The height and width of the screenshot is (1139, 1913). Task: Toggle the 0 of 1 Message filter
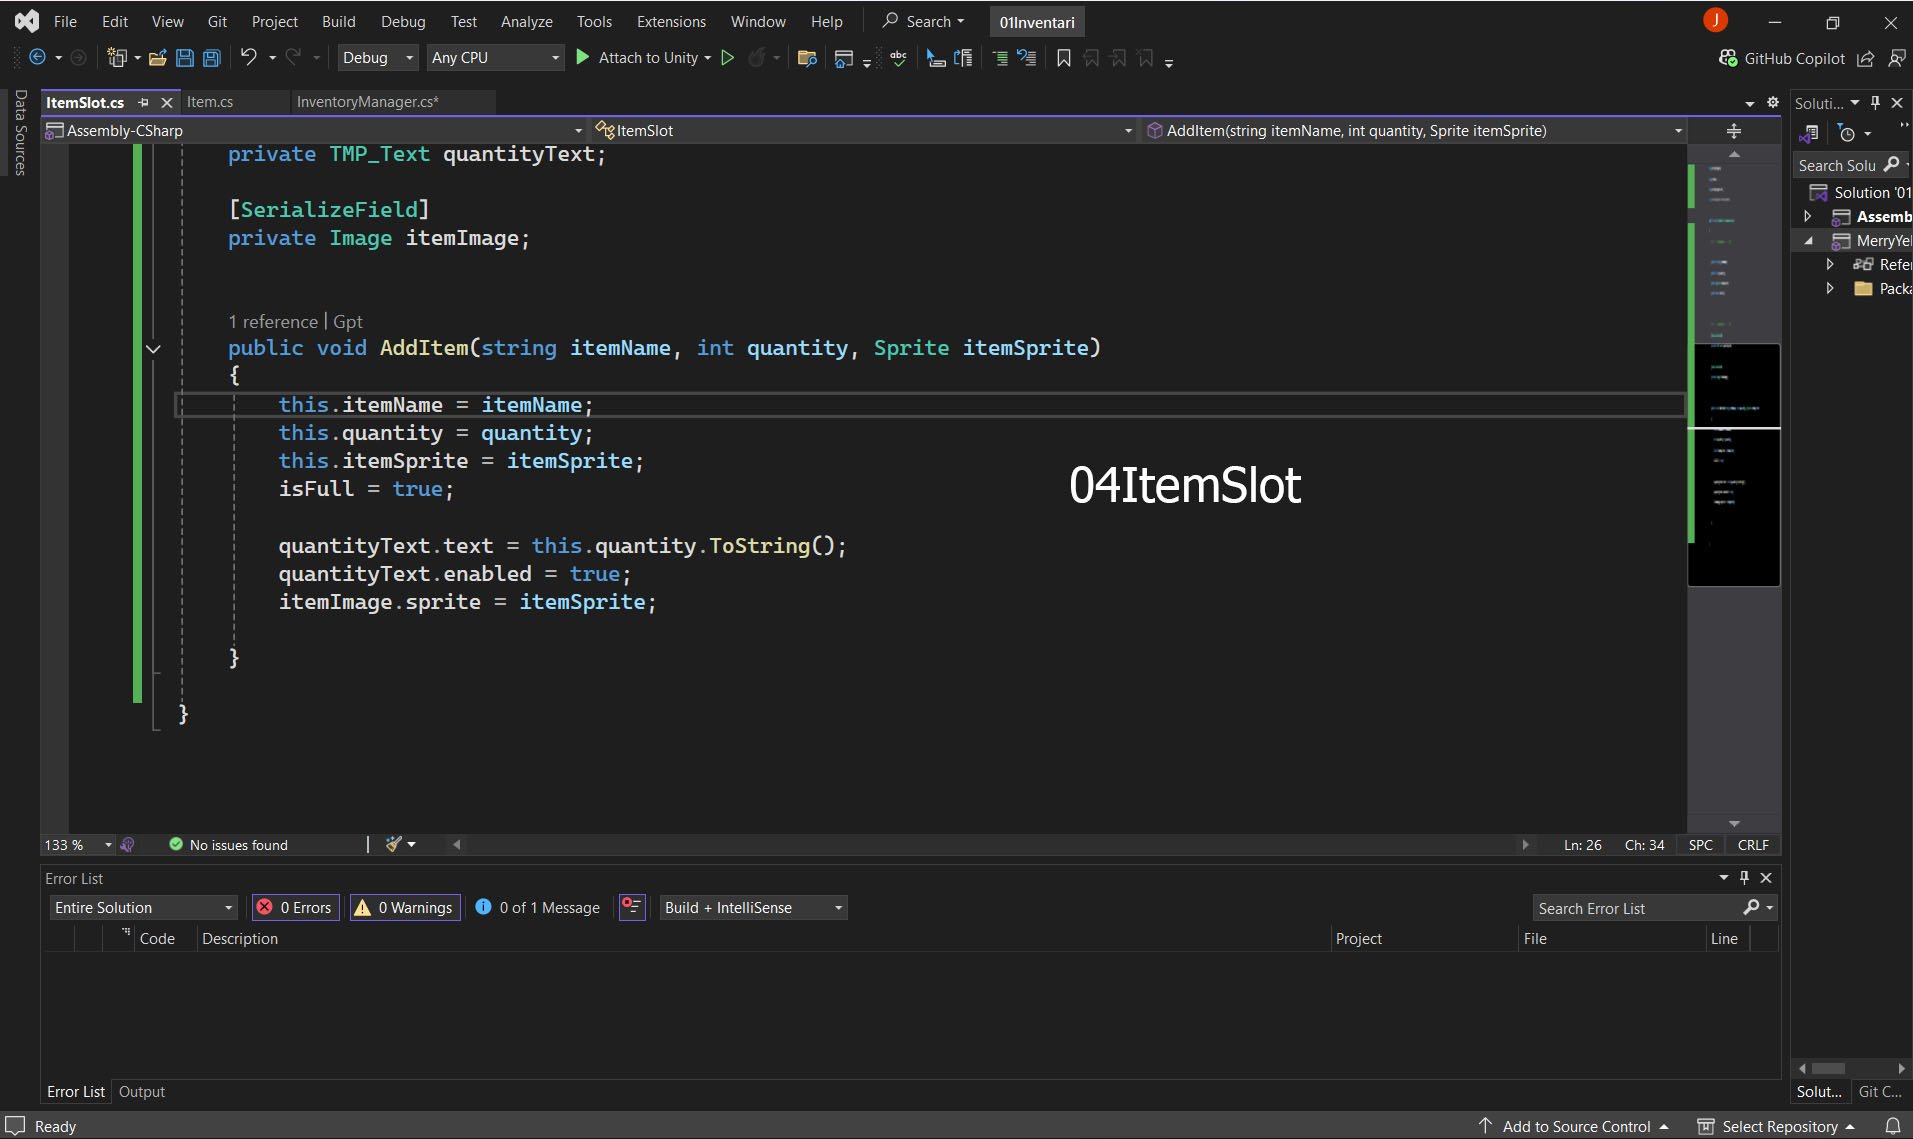[x=538, y=907]
